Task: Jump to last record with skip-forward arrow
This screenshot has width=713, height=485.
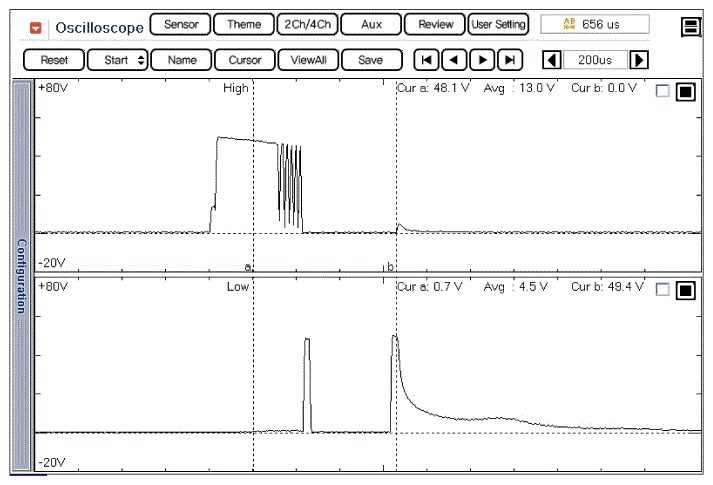Action: 511,60
